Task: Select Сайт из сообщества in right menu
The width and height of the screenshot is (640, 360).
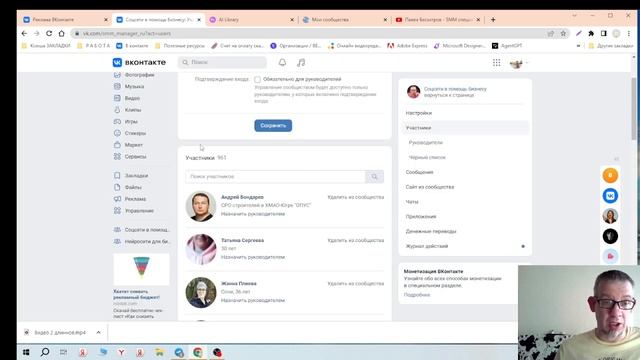Action: (465, 187)
